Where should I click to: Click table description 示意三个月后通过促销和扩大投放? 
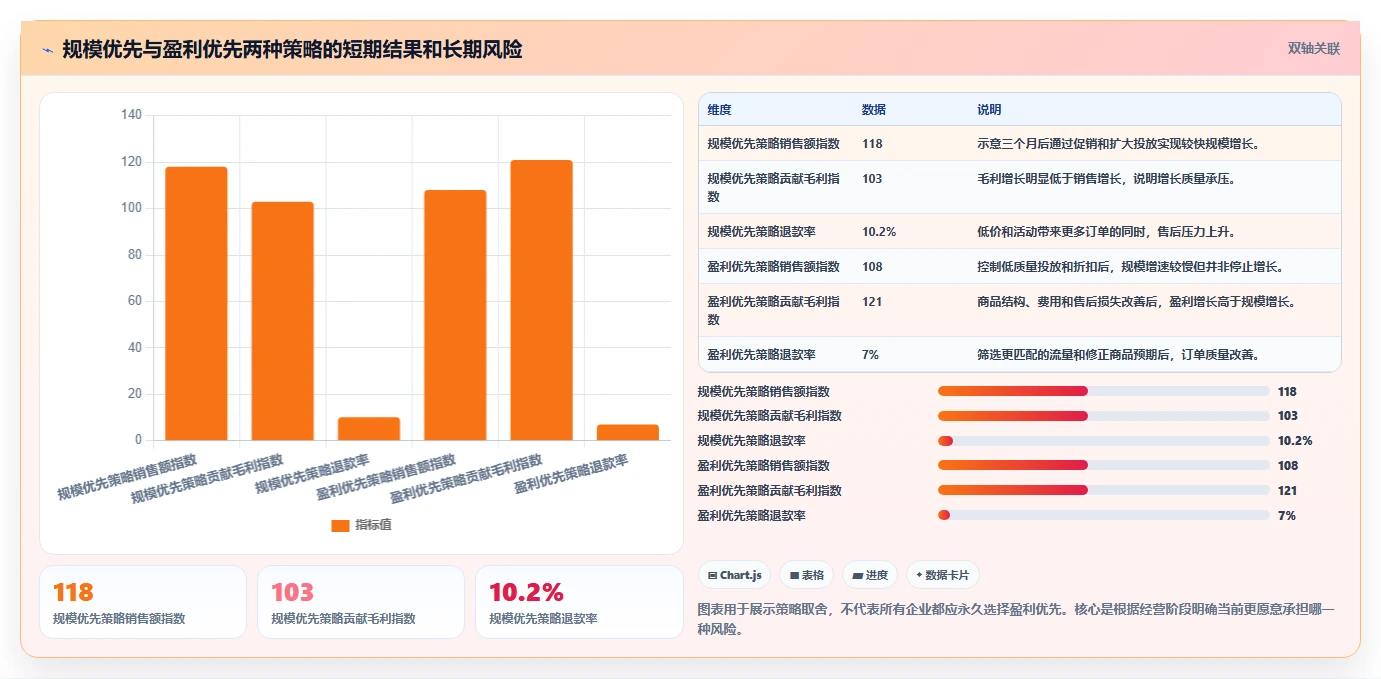(x=1118, y=143)
